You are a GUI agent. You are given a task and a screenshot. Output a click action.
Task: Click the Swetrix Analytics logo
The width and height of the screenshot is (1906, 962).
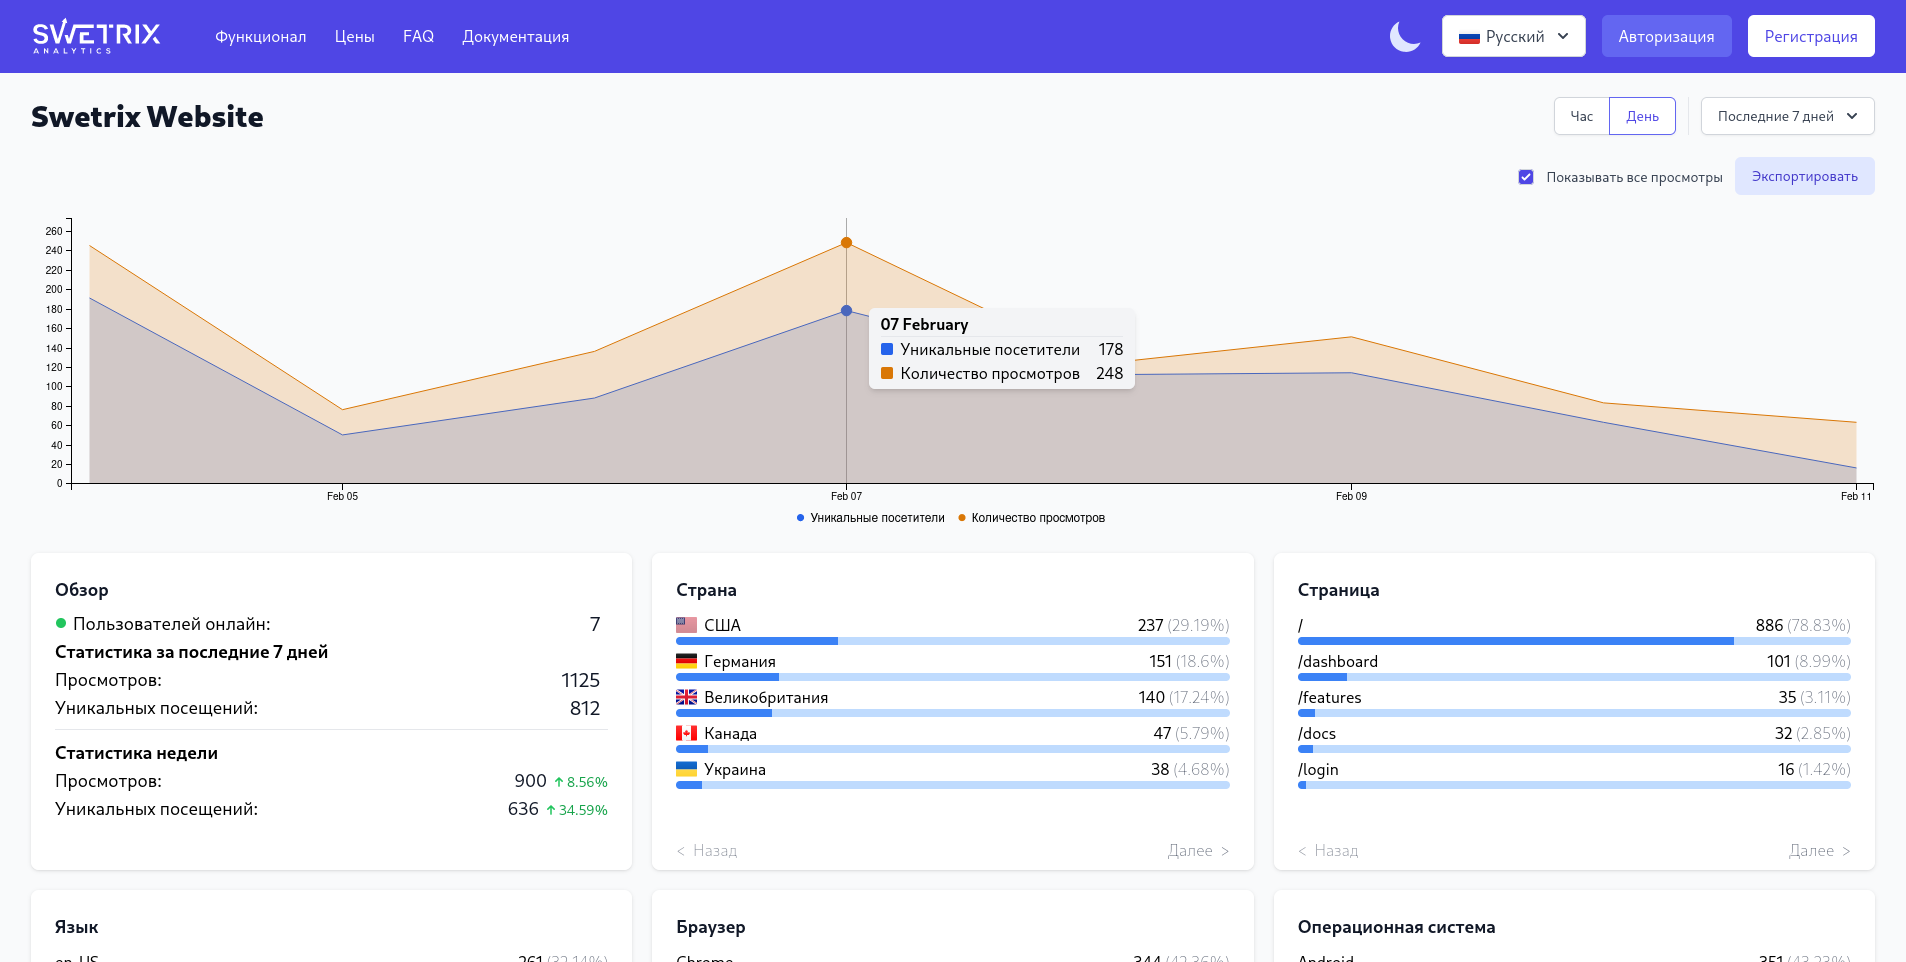click(96, 36)
